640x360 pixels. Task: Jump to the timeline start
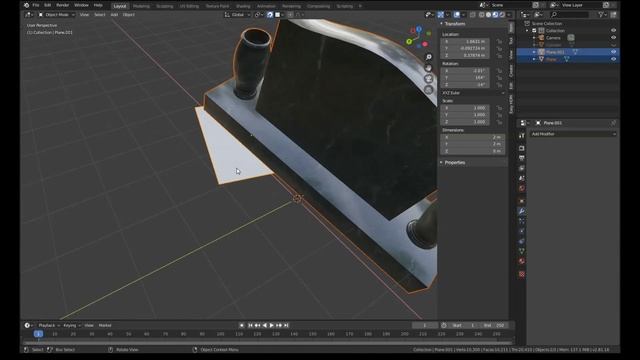pos(250,325)
